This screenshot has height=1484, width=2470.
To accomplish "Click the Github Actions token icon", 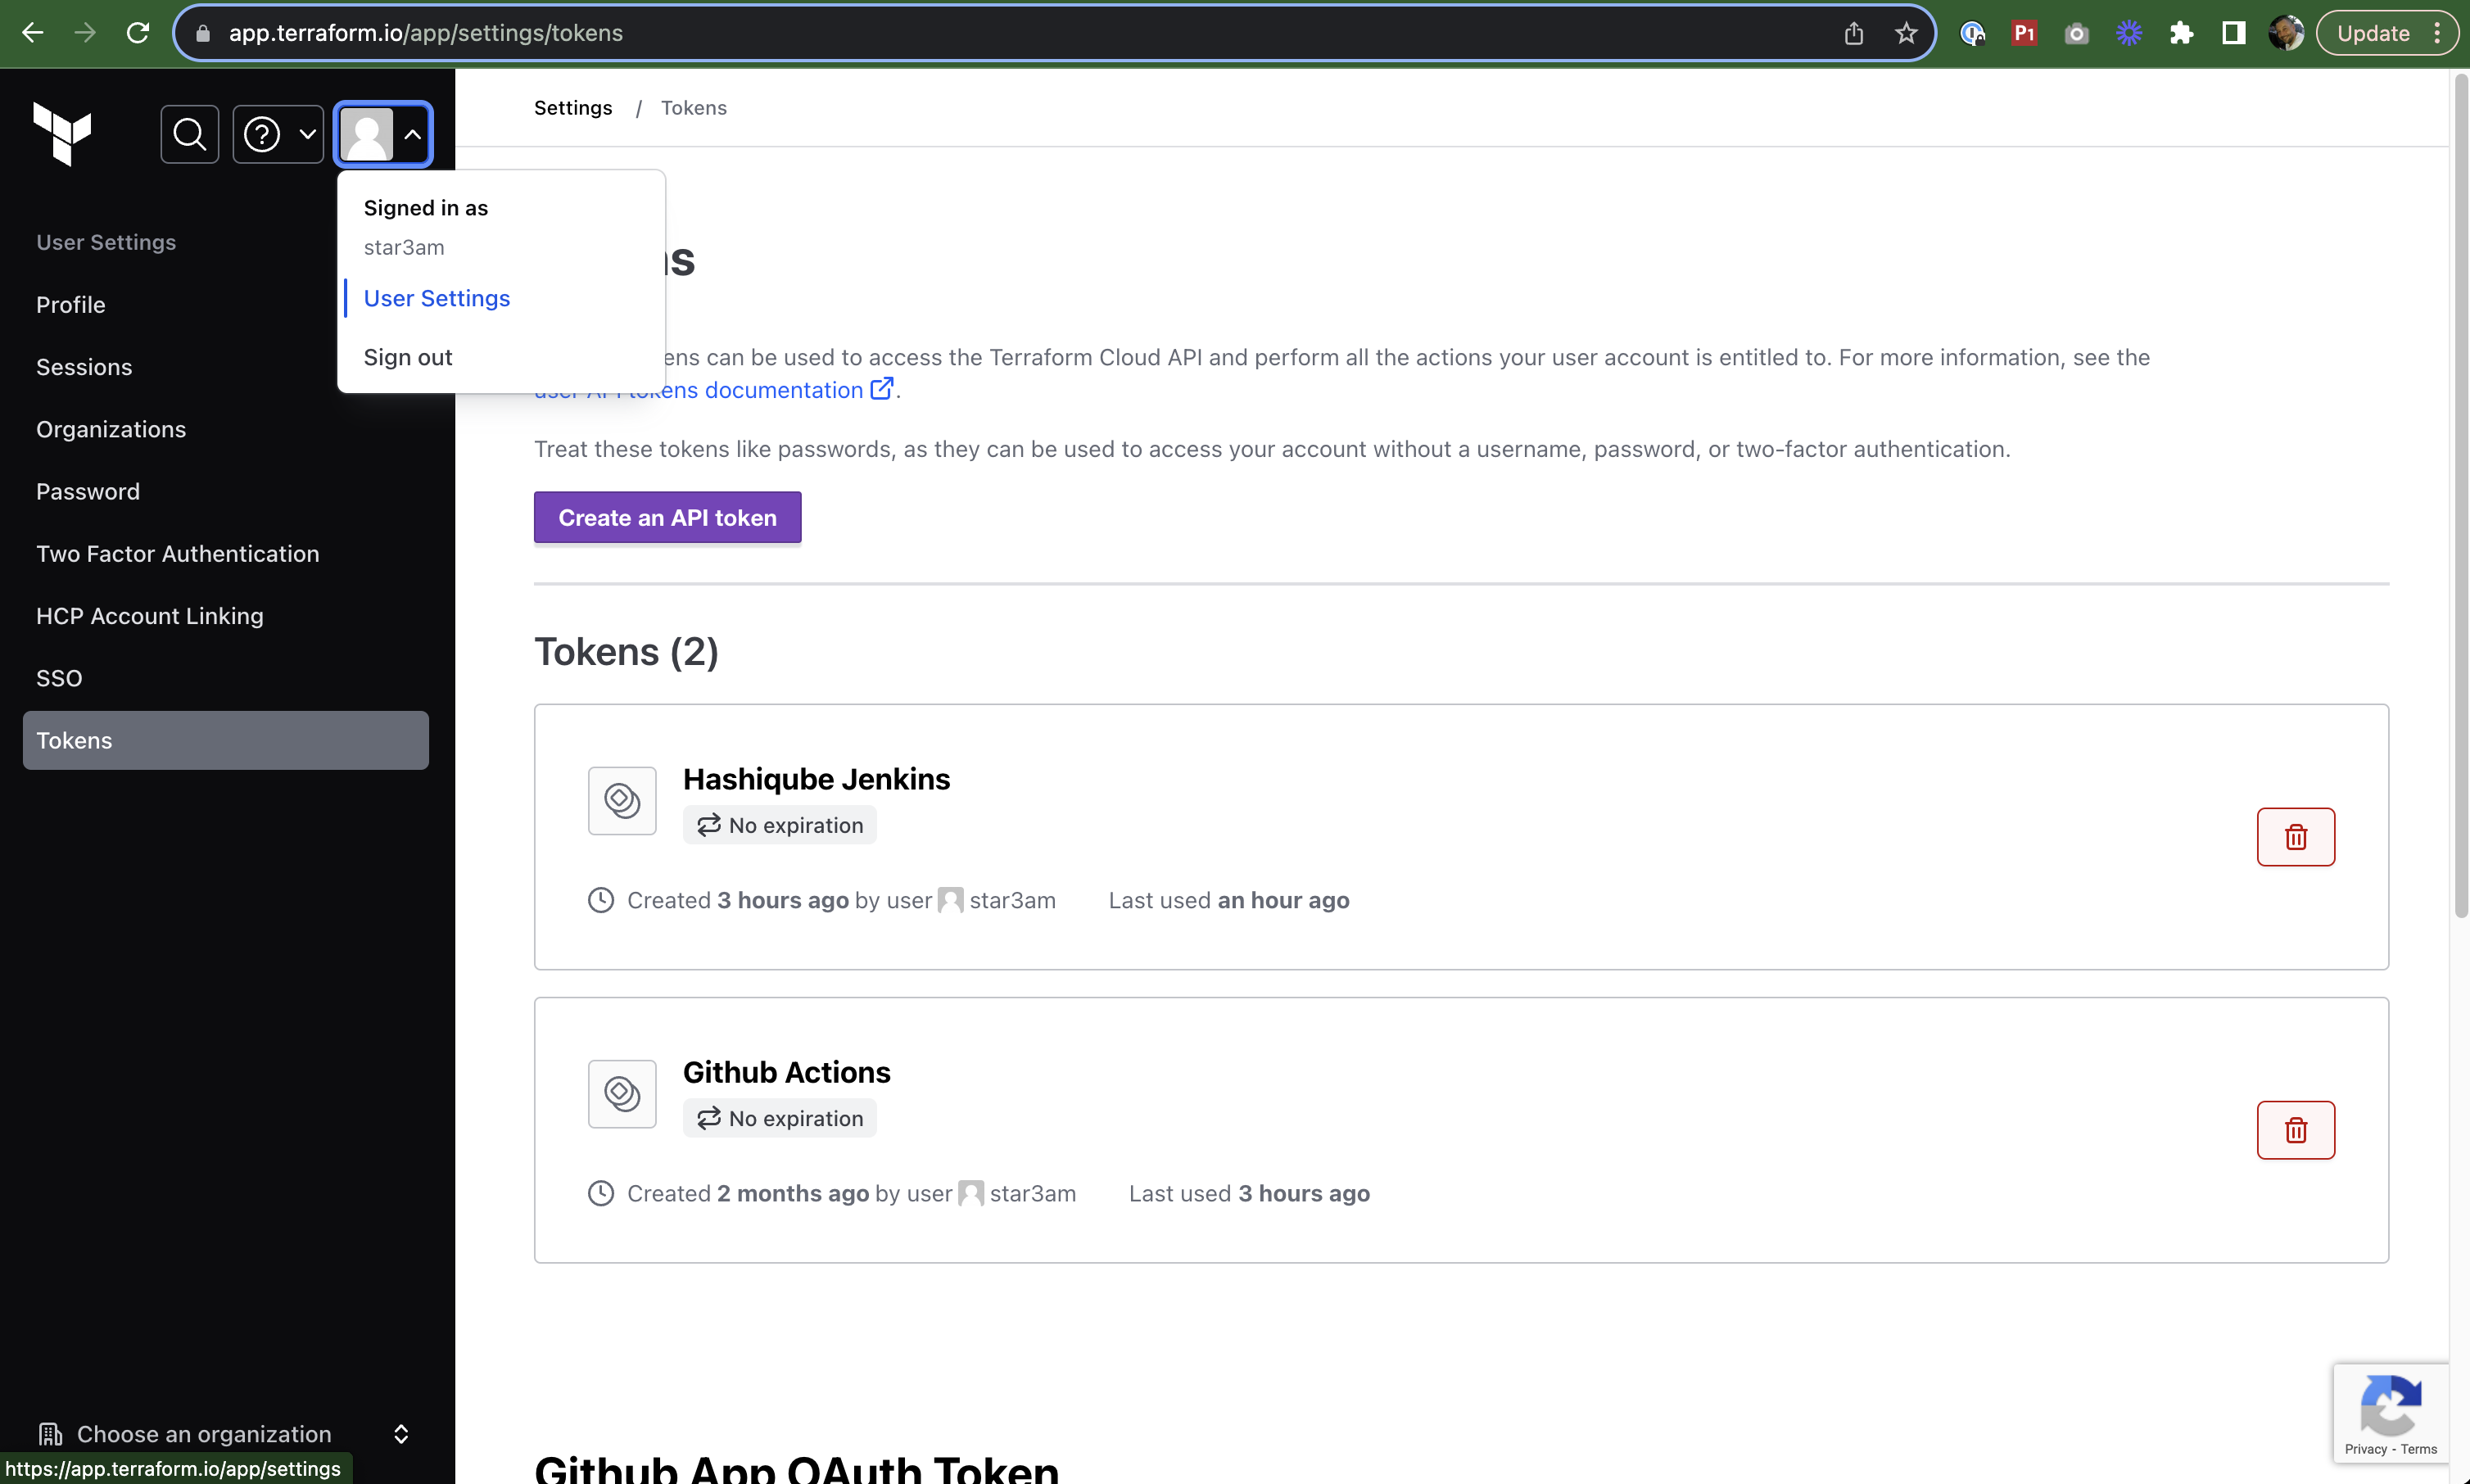I will pyautogui.click(x=622, y=1094).
